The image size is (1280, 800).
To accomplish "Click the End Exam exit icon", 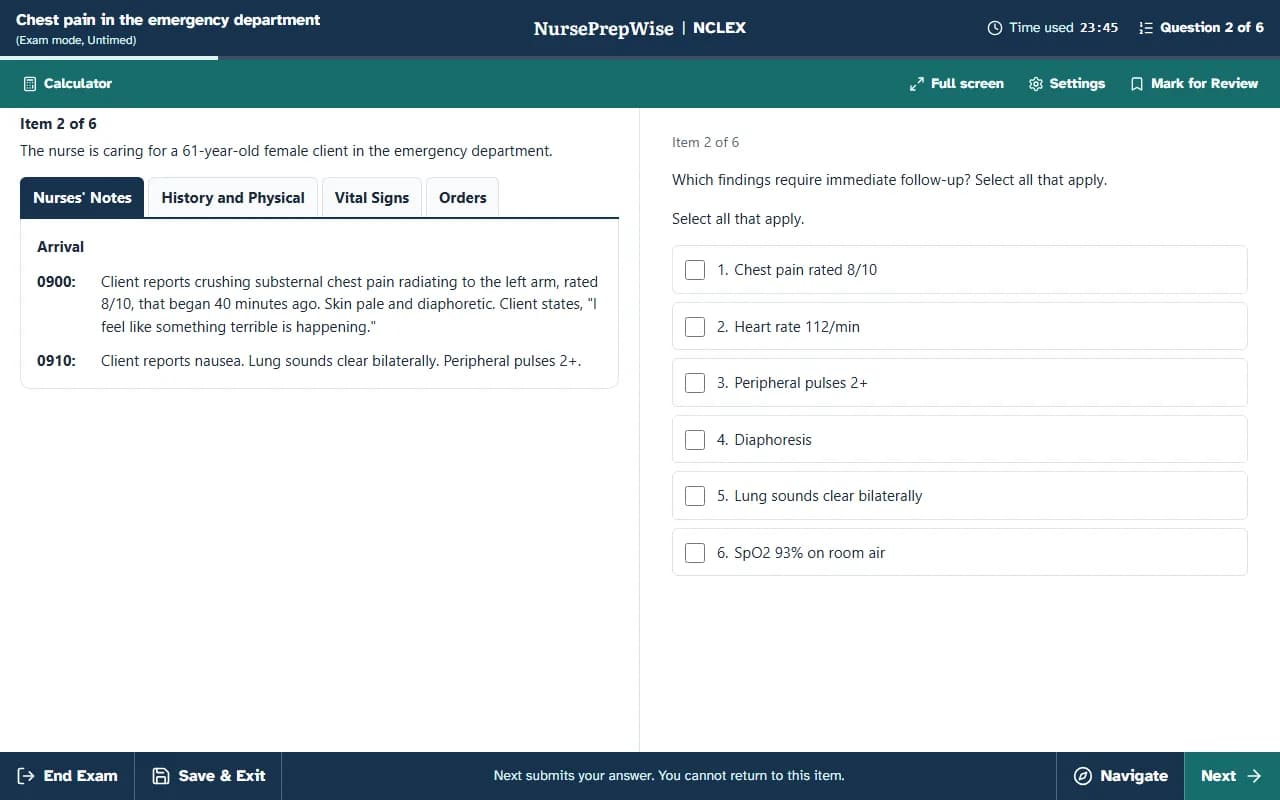I will coord(26,776).
